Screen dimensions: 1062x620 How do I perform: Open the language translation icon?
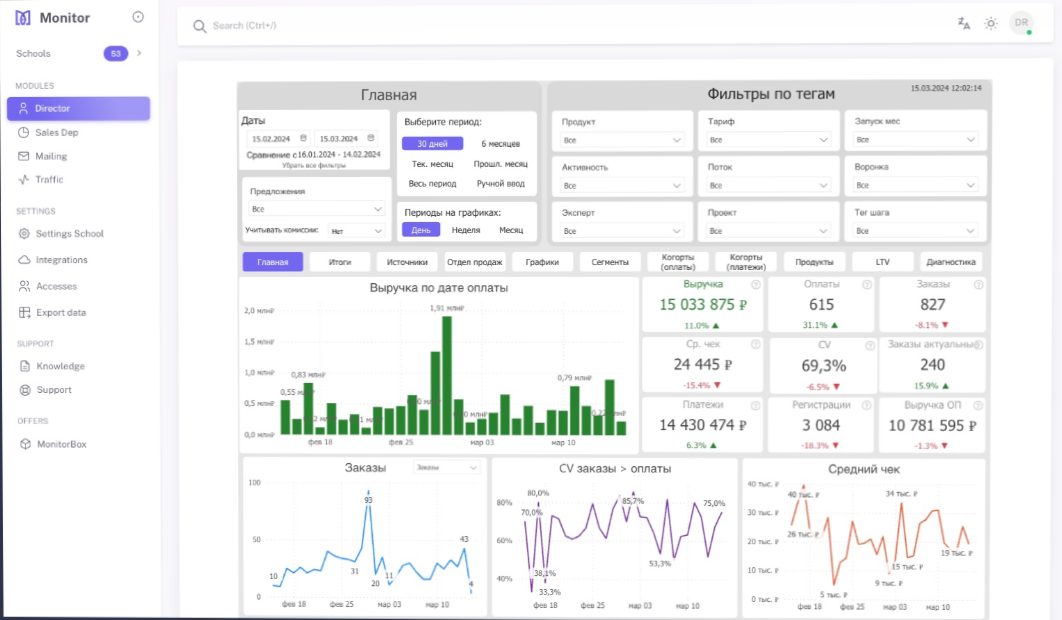tap(963, 24)
